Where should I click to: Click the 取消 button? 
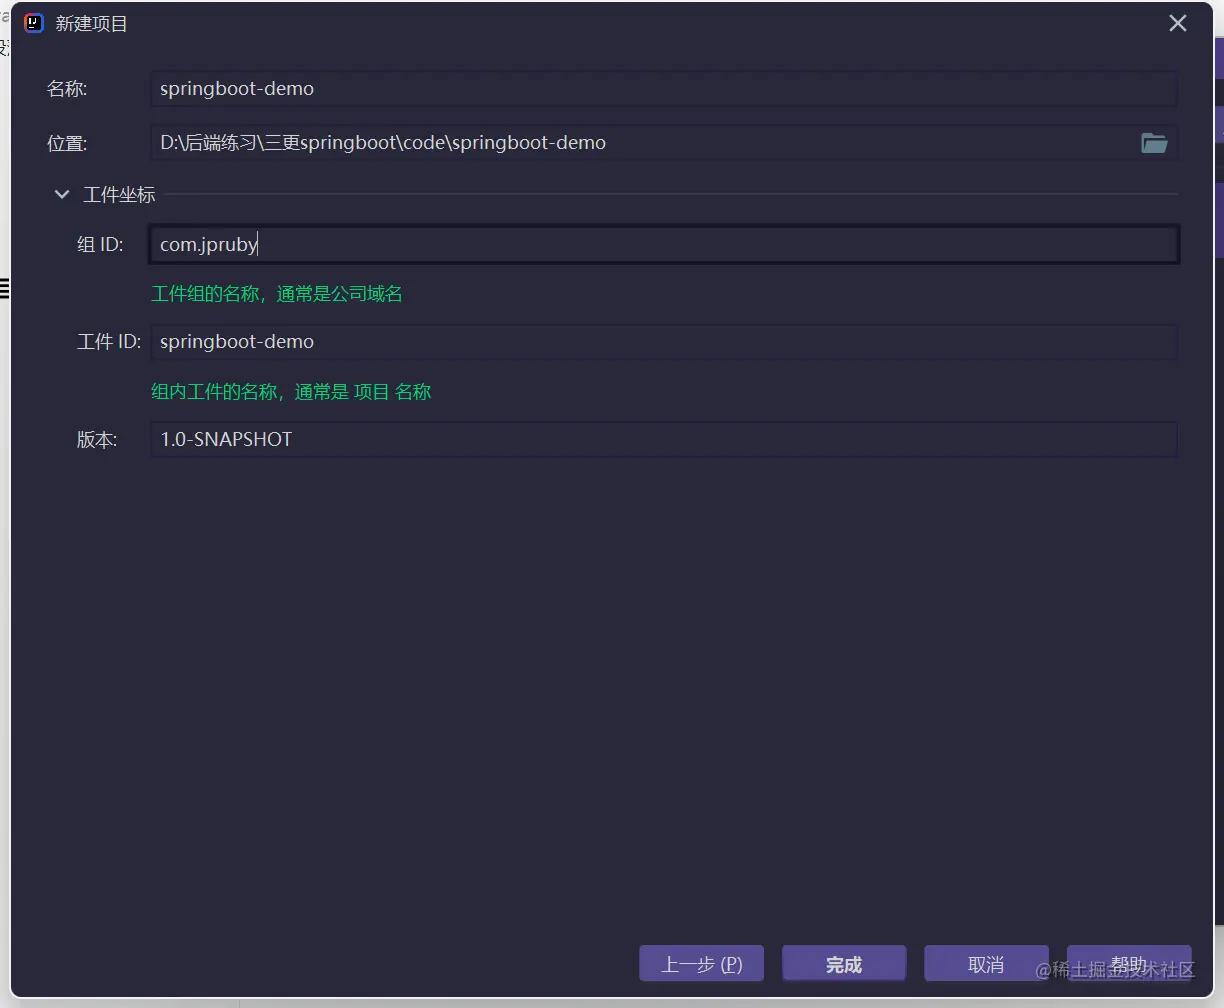[986, 964]
